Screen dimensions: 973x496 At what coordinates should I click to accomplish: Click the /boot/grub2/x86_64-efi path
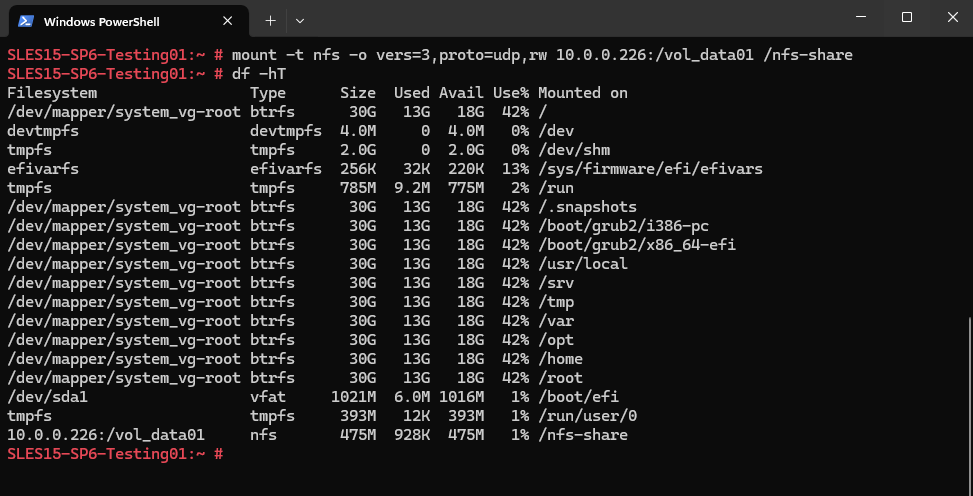[637, 245]
